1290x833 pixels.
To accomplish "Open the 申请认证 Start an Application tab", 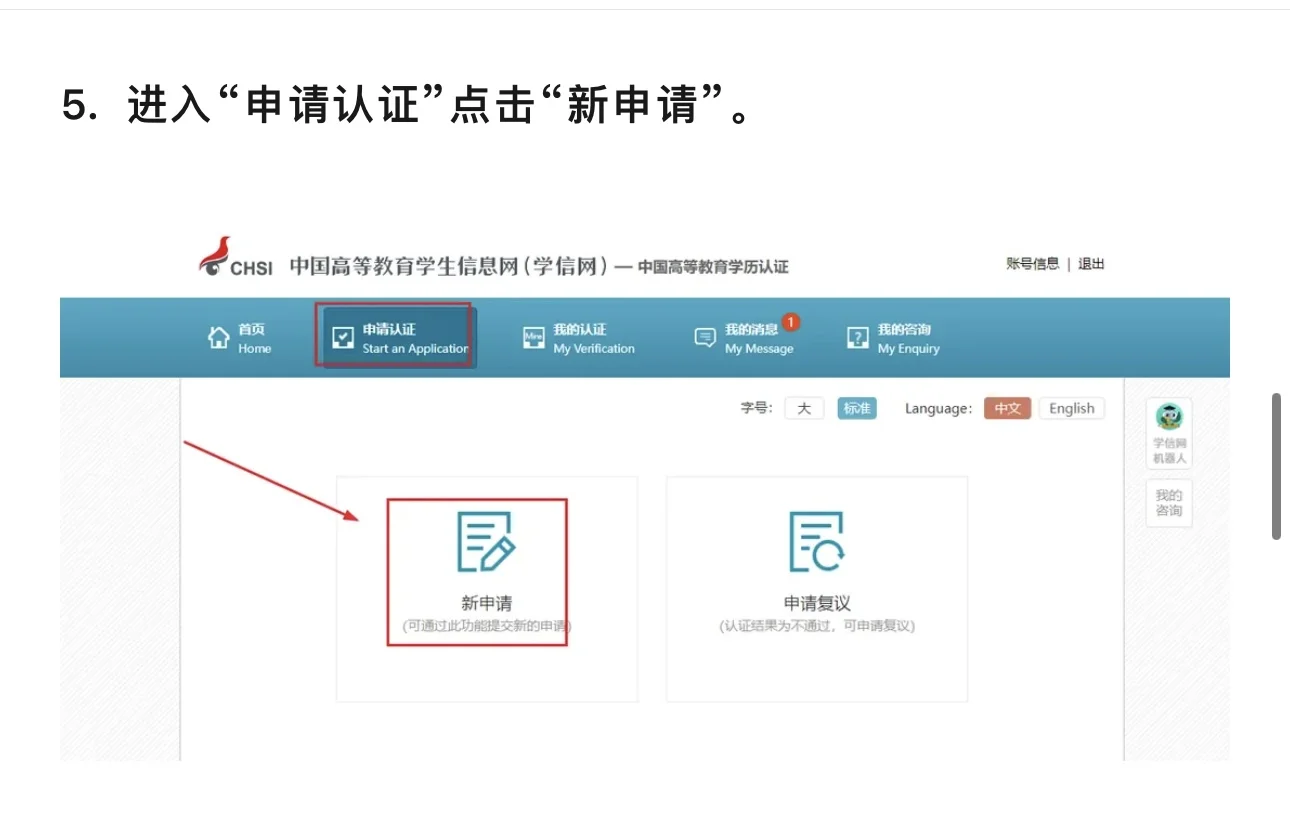I will pyautogui.click(x=400, y=338).
